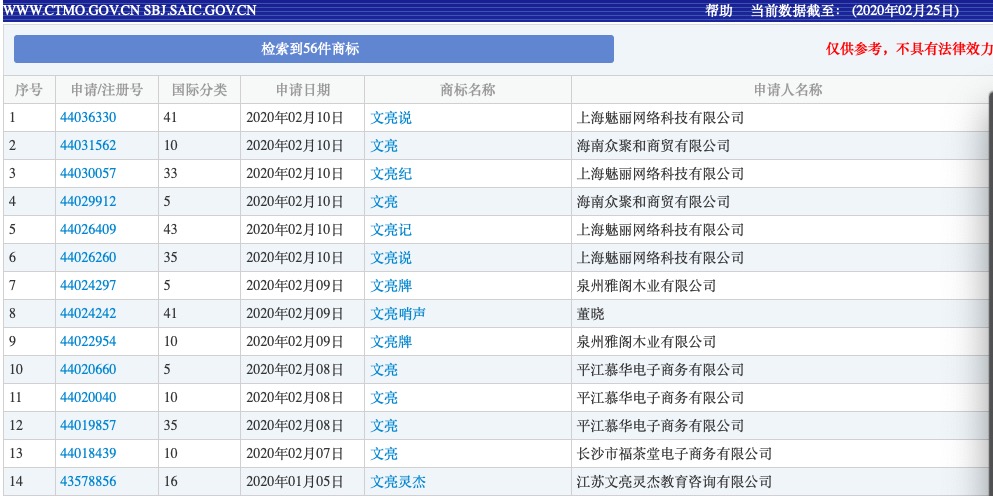Open trademark 文亮记 link
993x496 pixels.
[x=391, y=229]
